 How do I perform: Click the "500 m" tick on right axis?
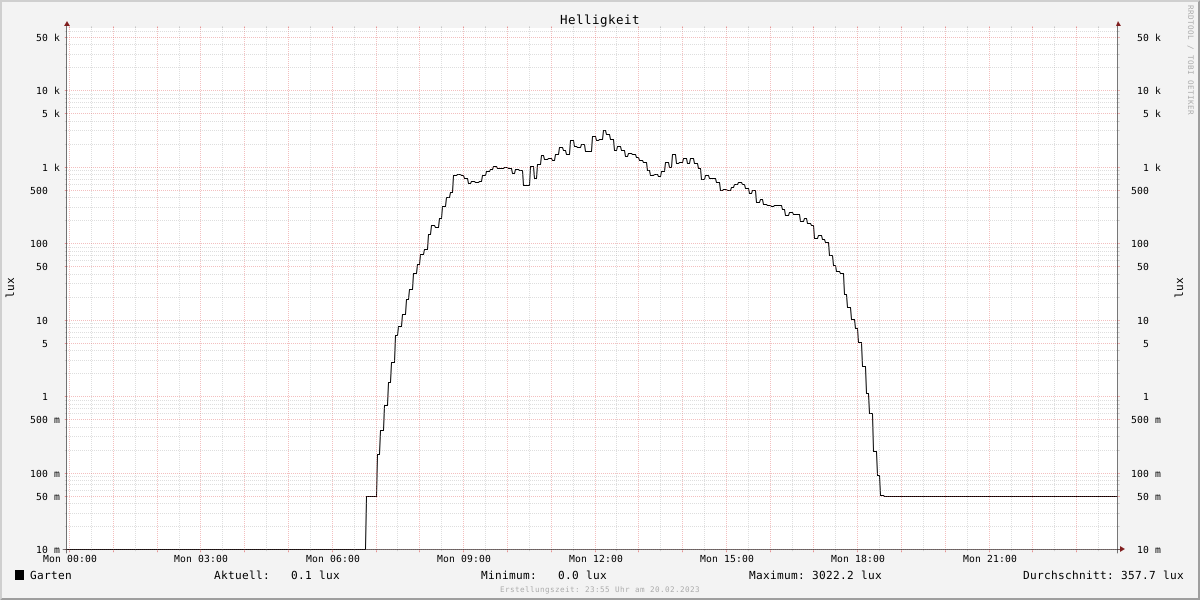tap(1146, 420)
